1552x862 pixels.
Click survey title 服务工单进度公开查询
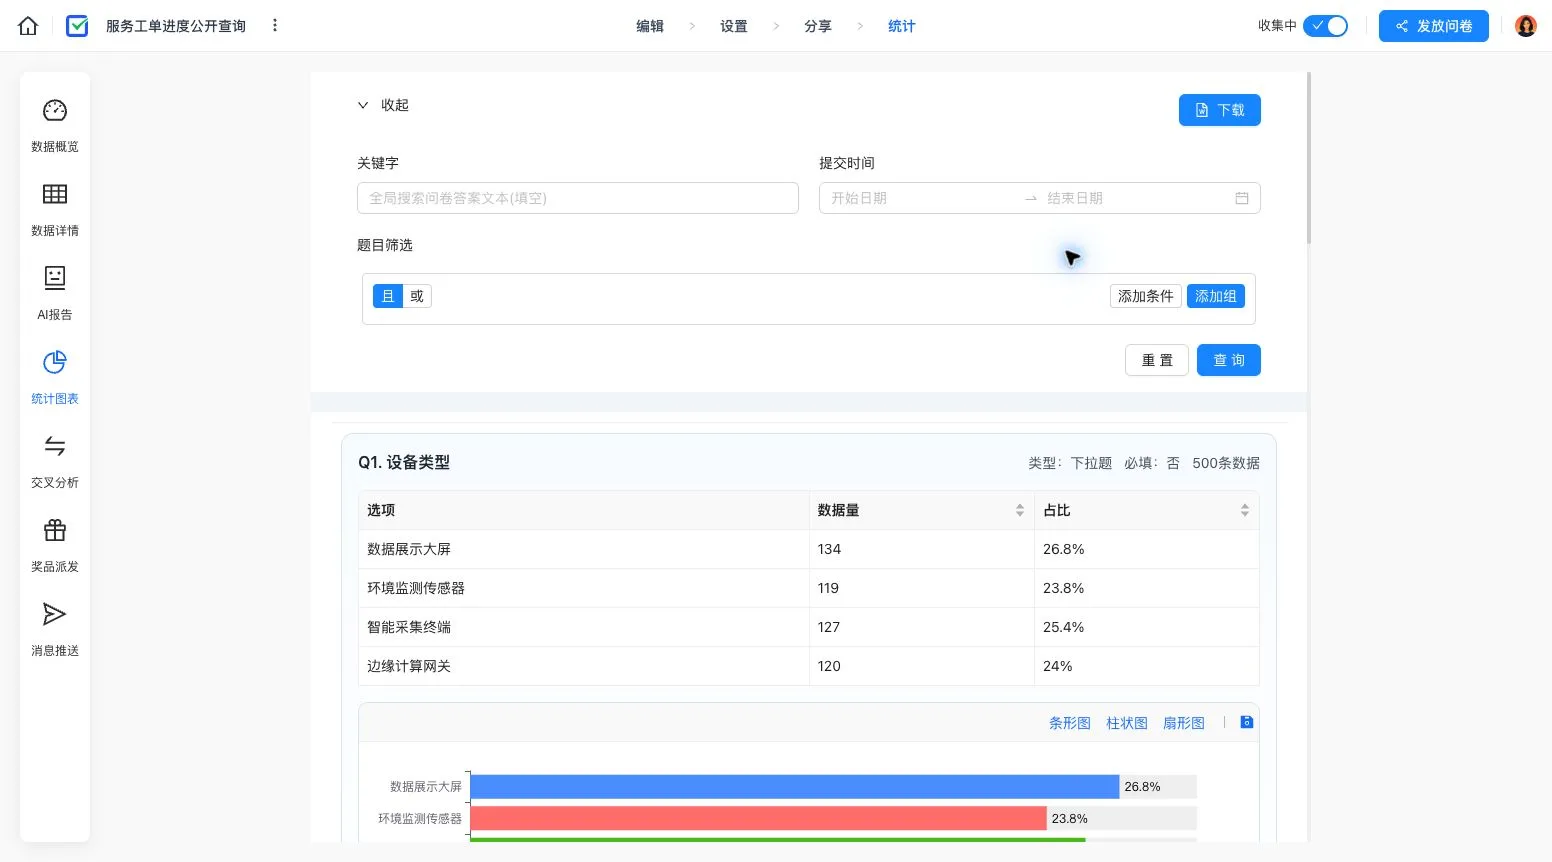coord(176,26)
